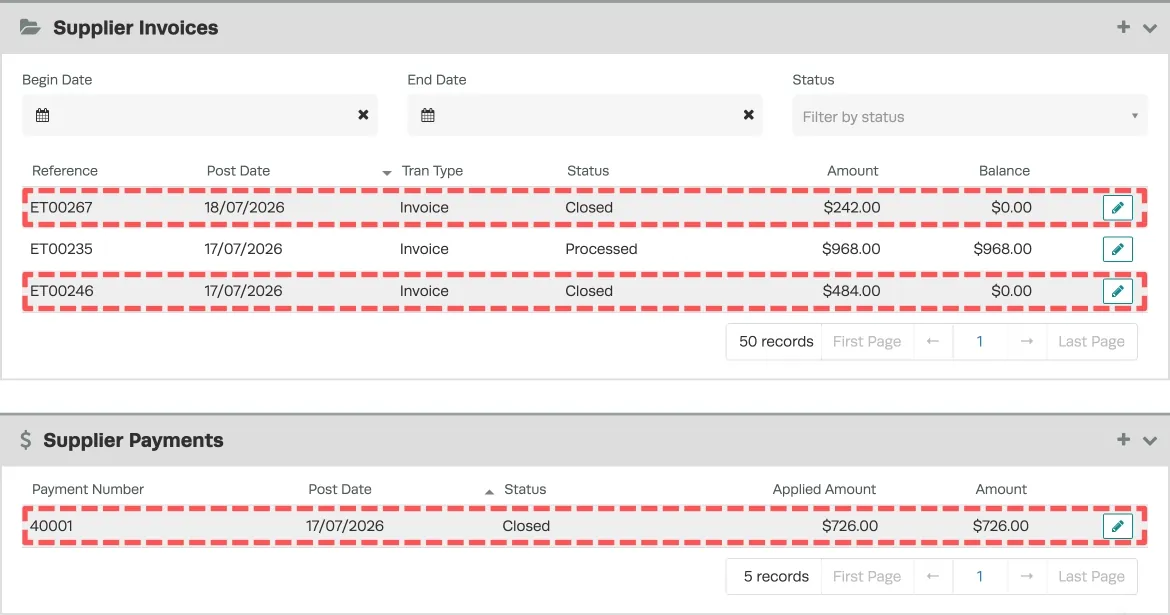This screenshot has height=615, width=1170.
Task: Click the Processed status of ET00235
Action: [601, 249]
